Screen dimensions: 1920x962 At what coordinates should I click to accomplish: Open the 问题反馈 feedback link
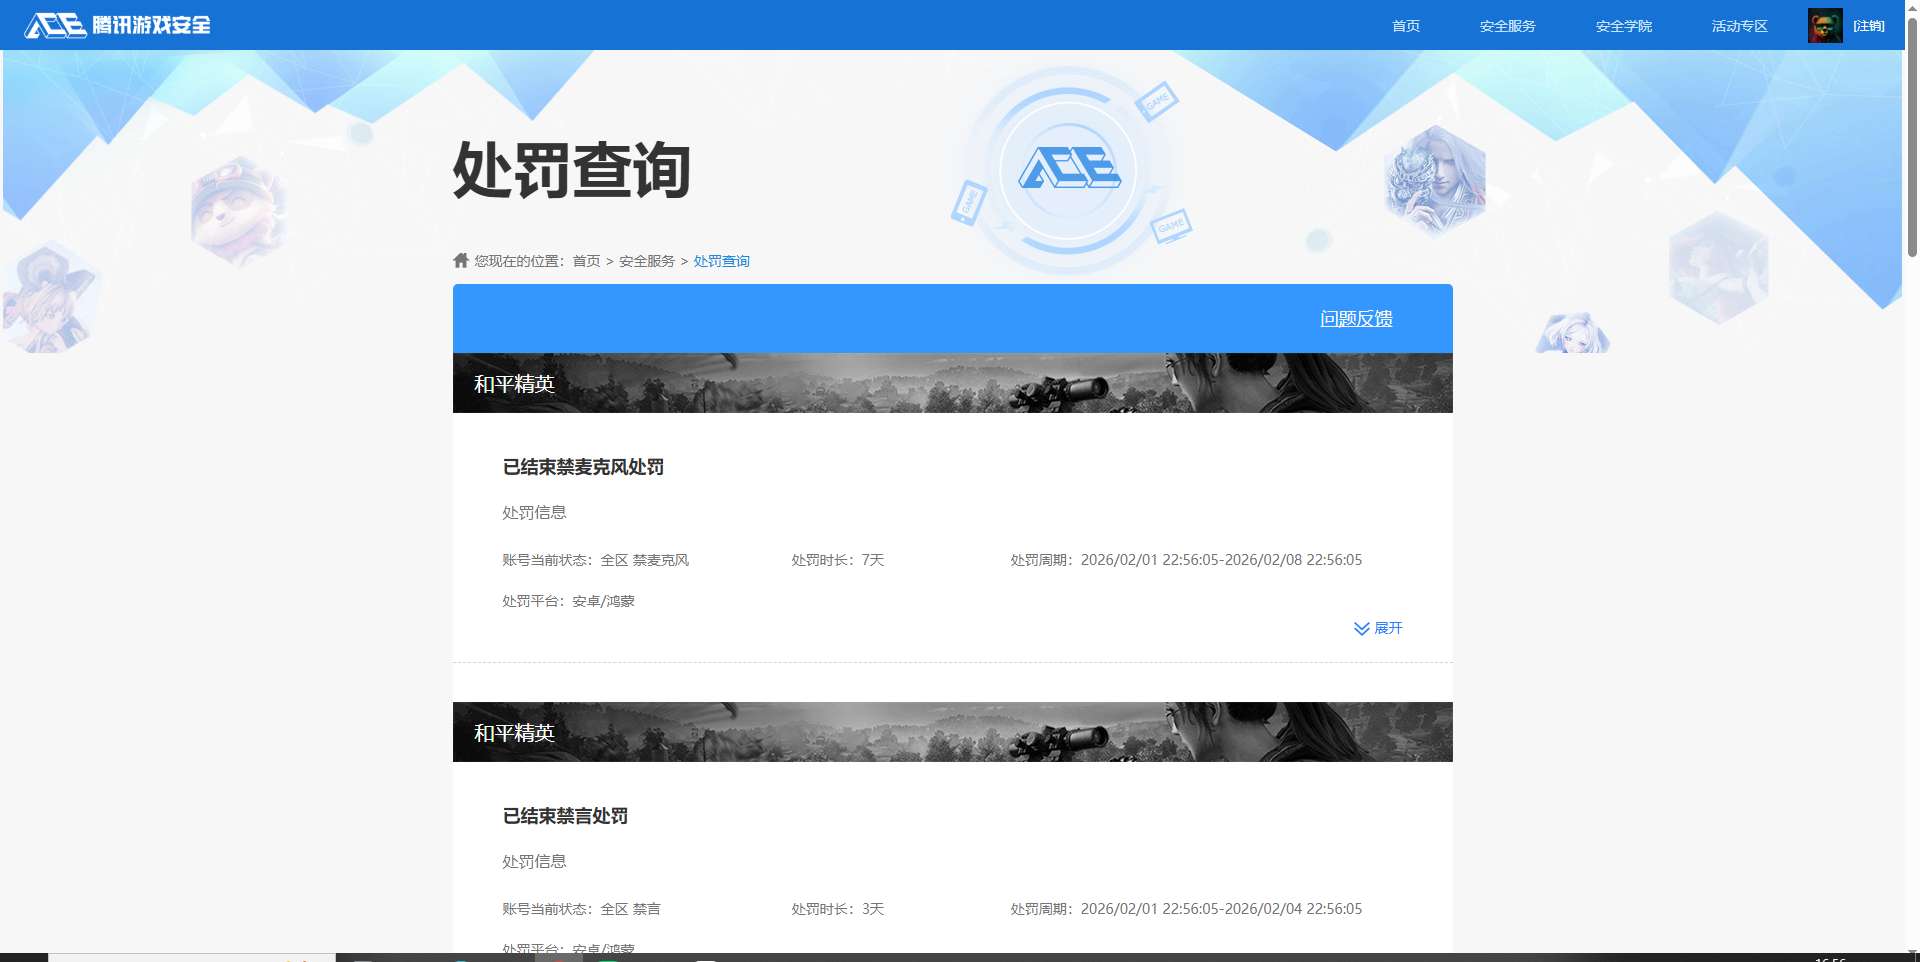coord(1356,318)
